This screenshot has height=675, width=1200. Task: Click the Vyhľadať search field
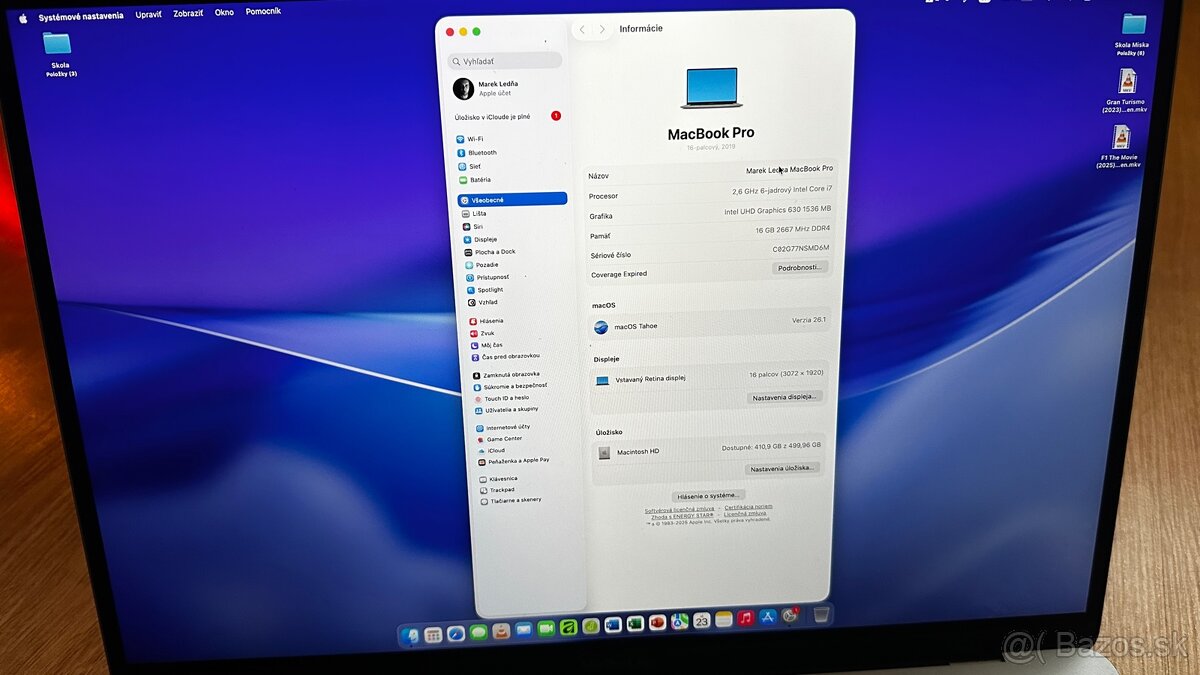click(505, 60)
